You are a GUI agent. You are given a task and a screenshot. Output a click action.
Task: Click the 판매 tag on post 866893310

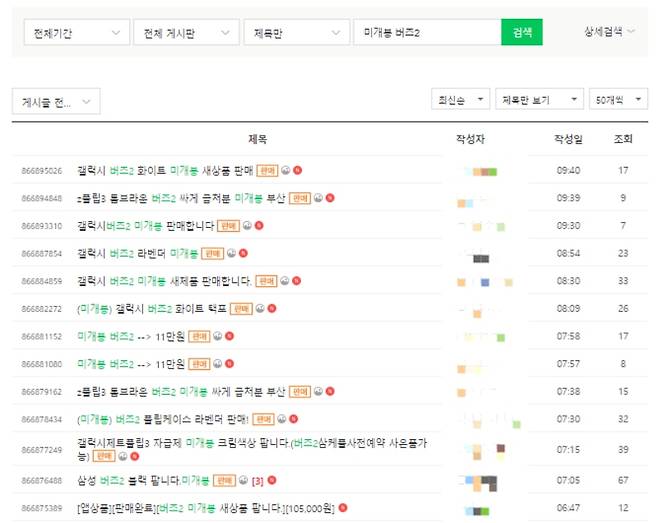click(x=228, y=226)
